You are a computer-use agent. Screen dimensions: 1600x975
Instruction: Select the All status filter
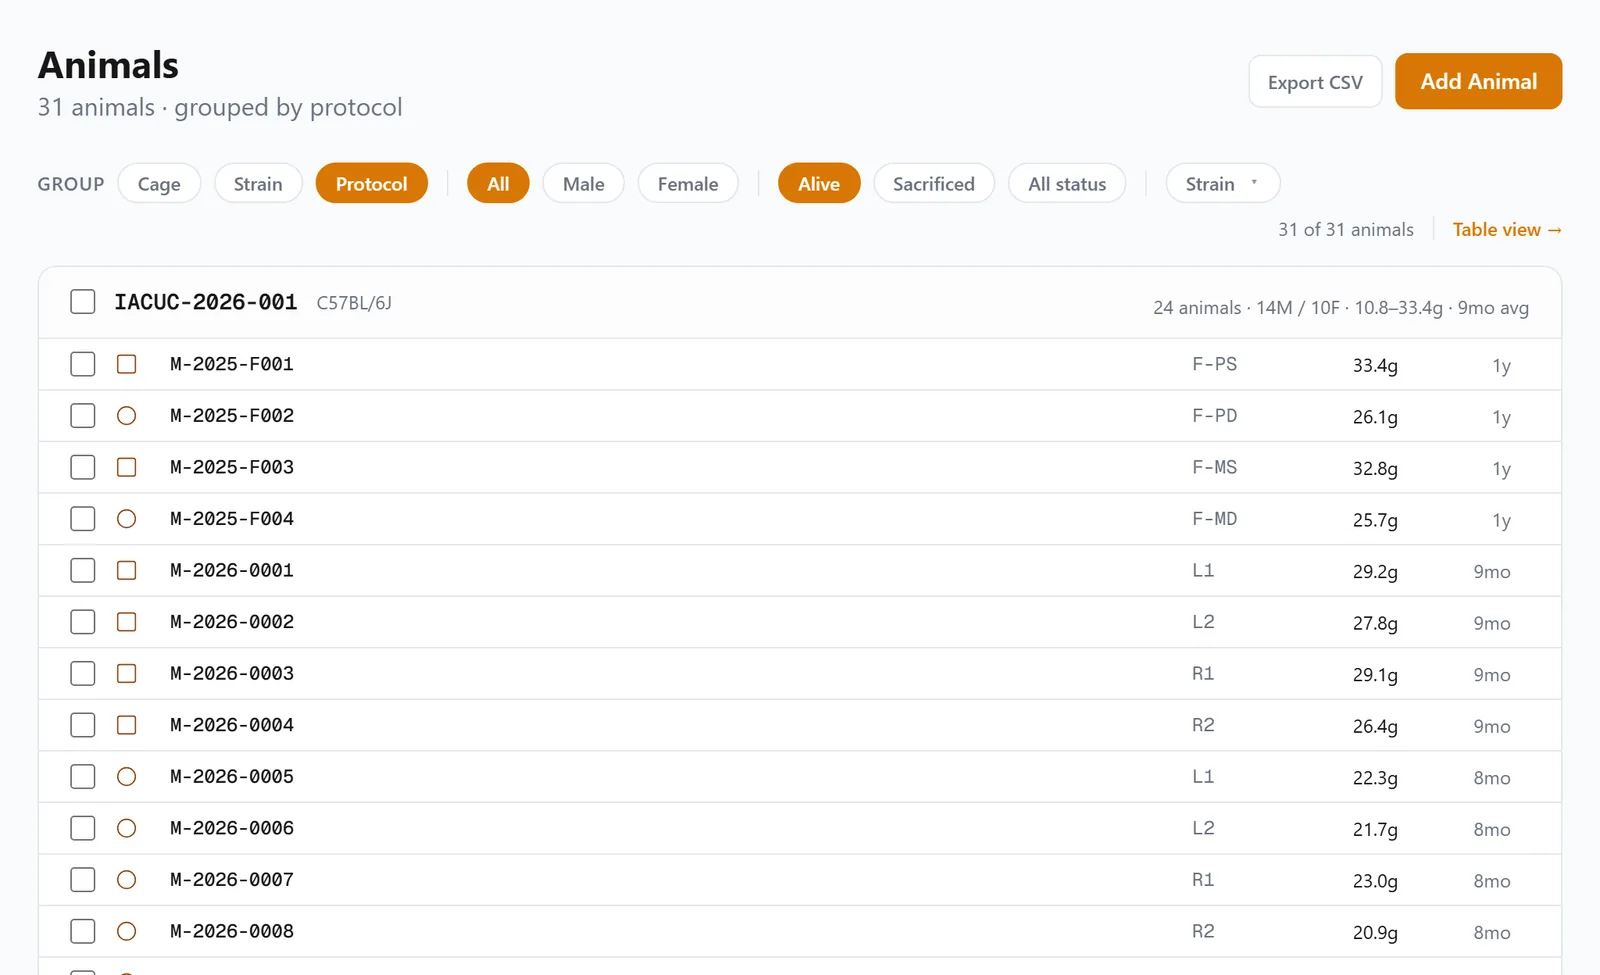point(1067,183)
